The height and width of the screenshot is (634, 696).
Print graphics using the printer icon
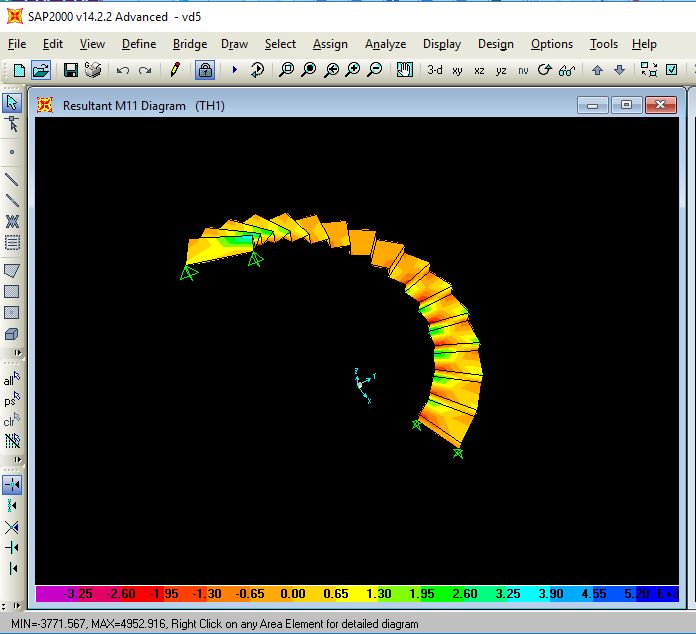[x=93, y=70]
